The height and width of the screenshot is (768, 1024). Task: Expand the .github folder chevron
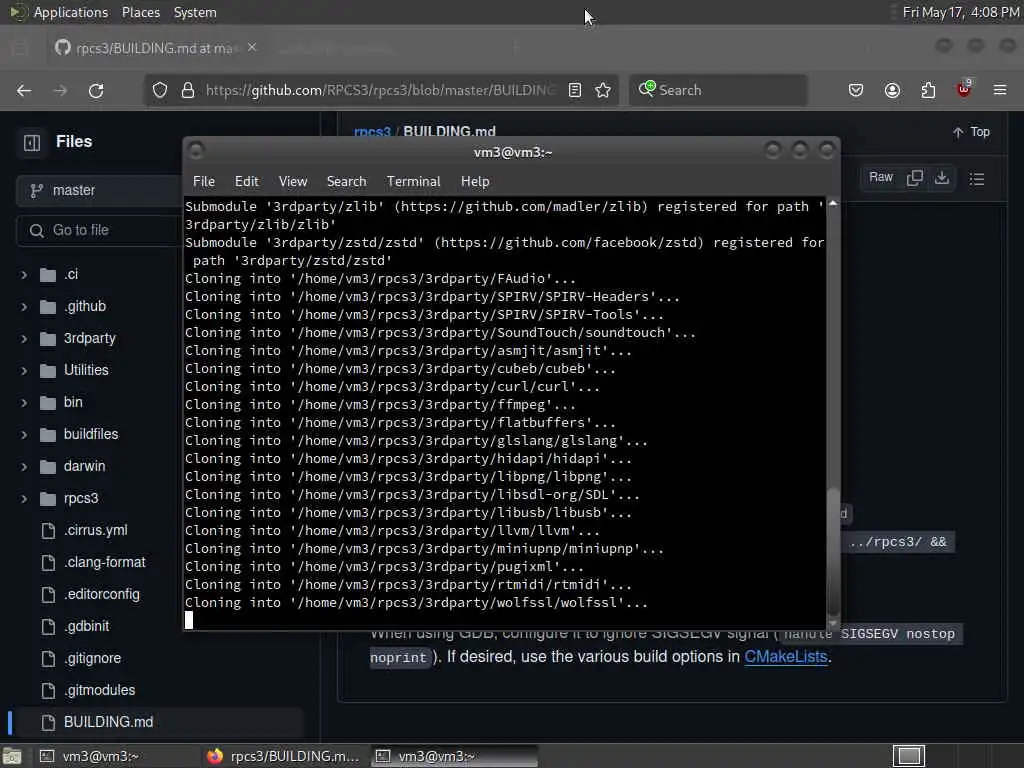pyautogui.click(x=24, y=306)
